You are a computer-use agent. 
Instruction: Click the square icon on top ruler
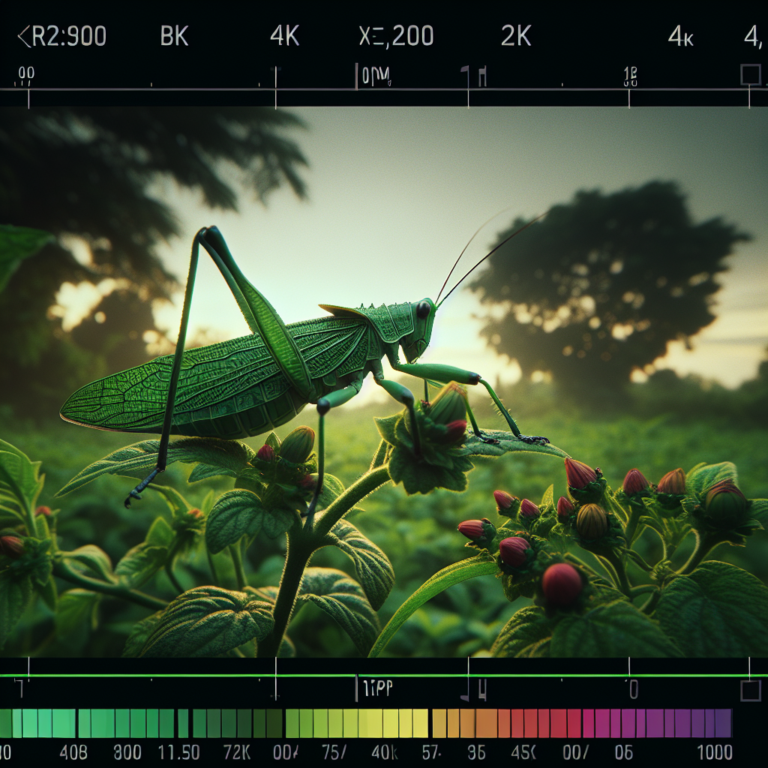(750, 75)
